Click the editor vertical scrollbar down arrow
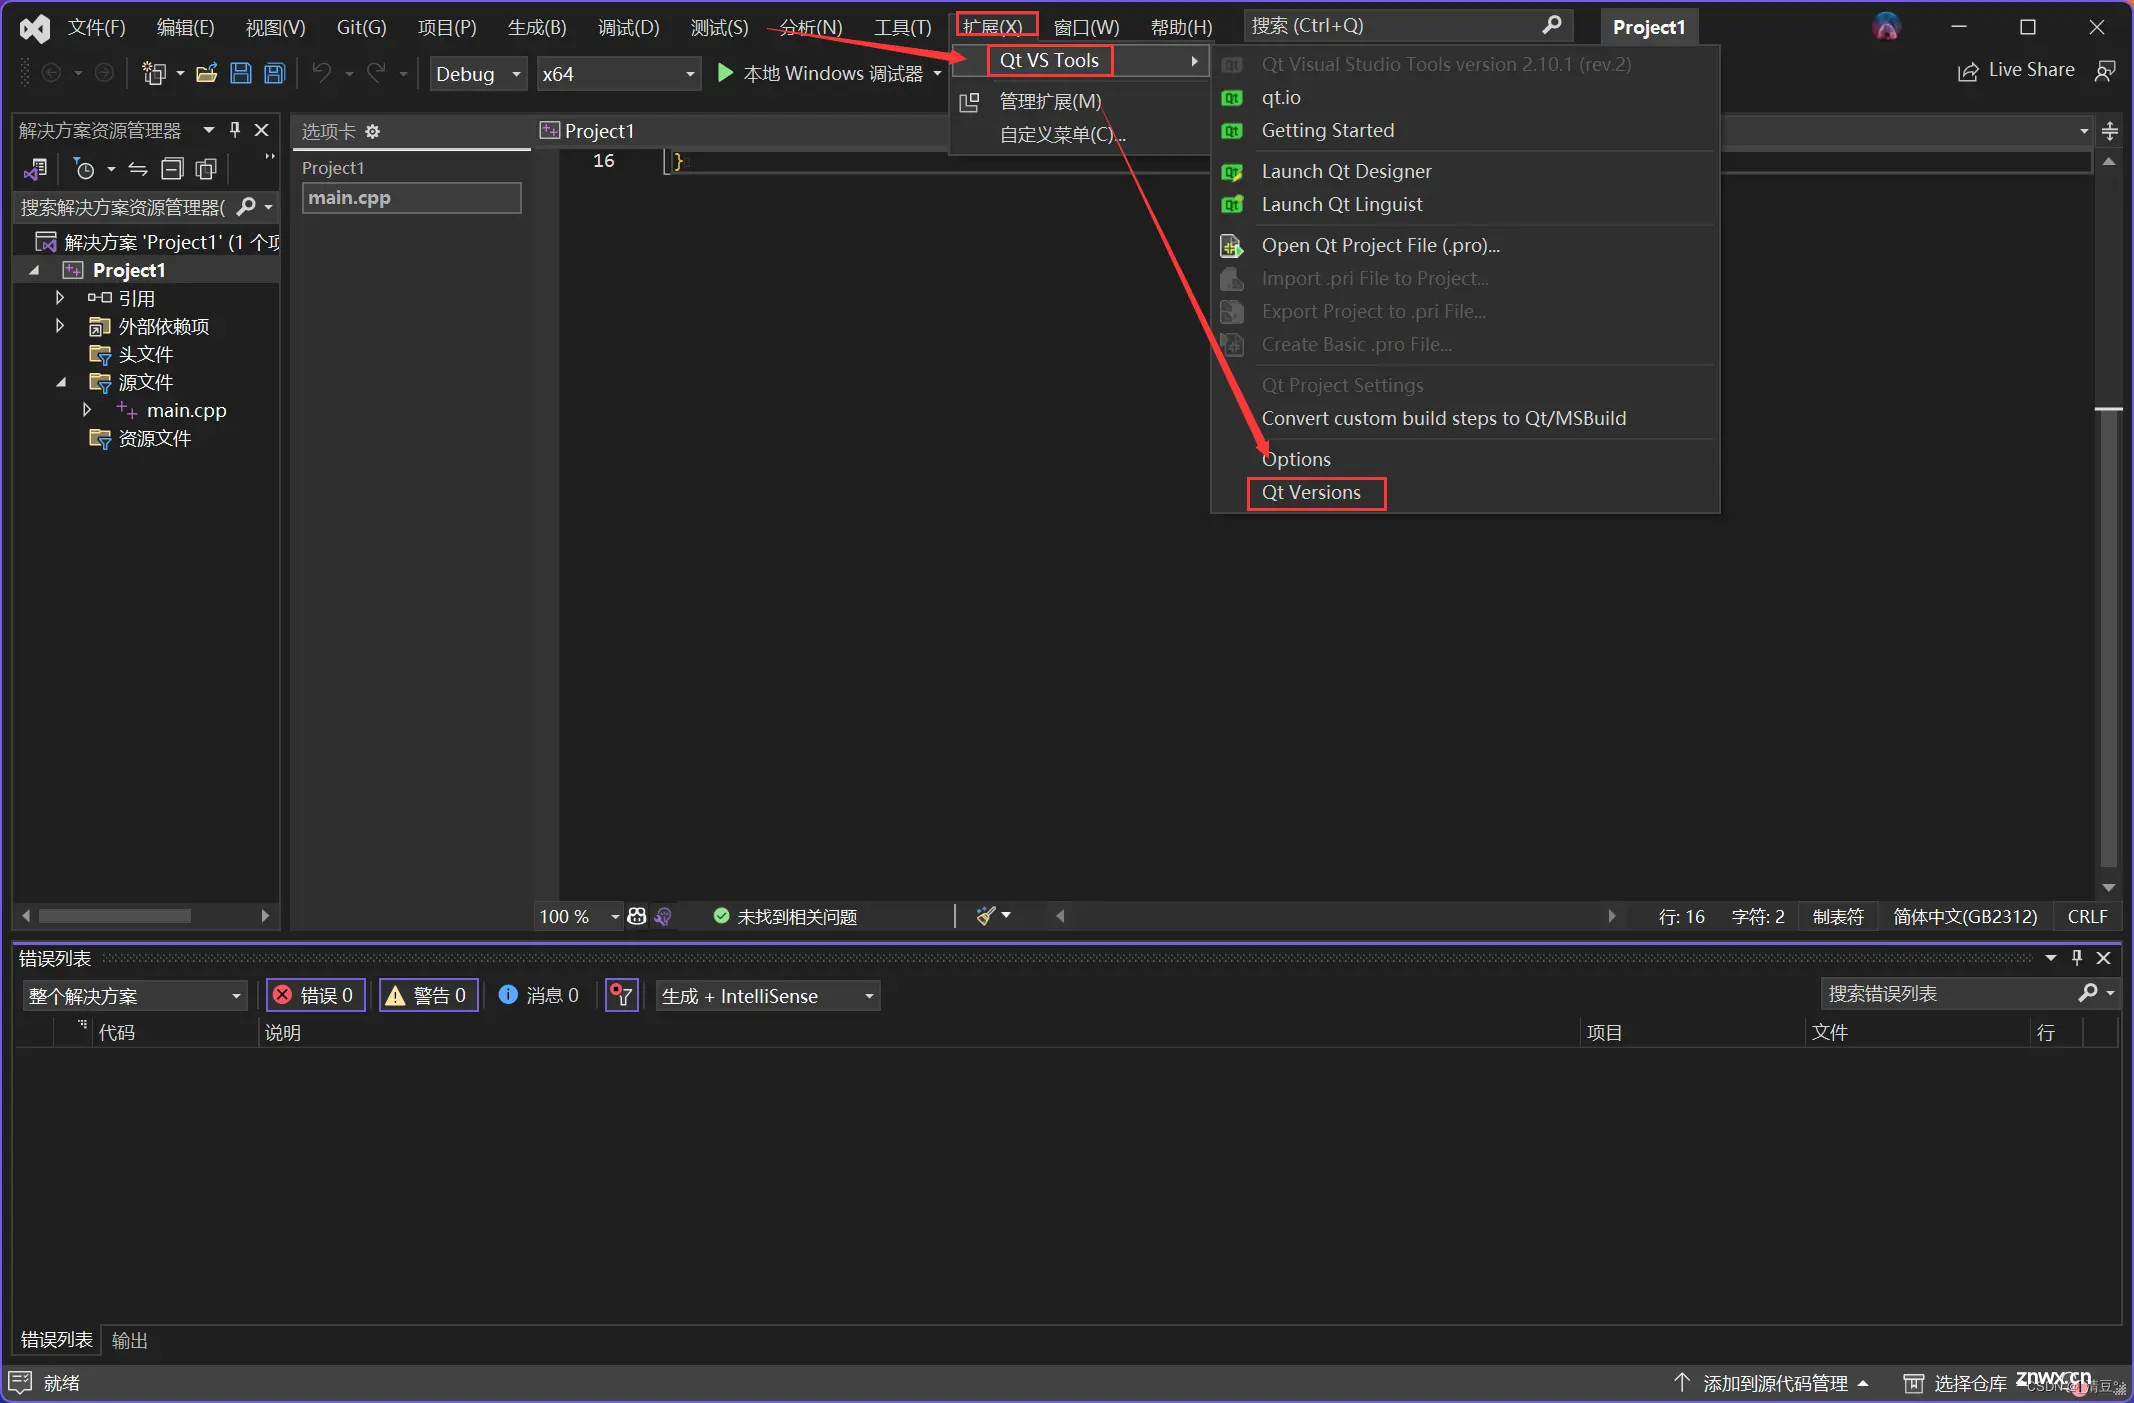This screenshot has height=1403, width=2134. (x=2109, y=888)
